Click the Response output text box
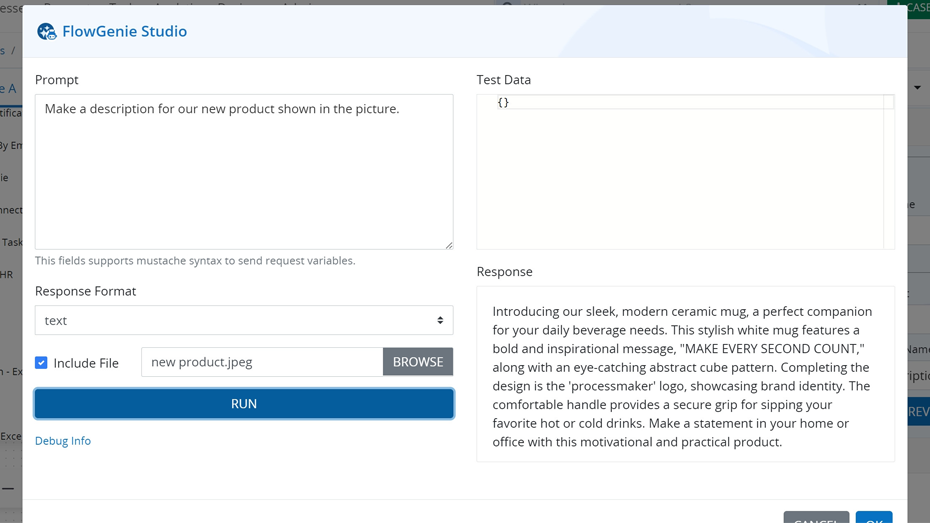 click(x=686, y=374)
